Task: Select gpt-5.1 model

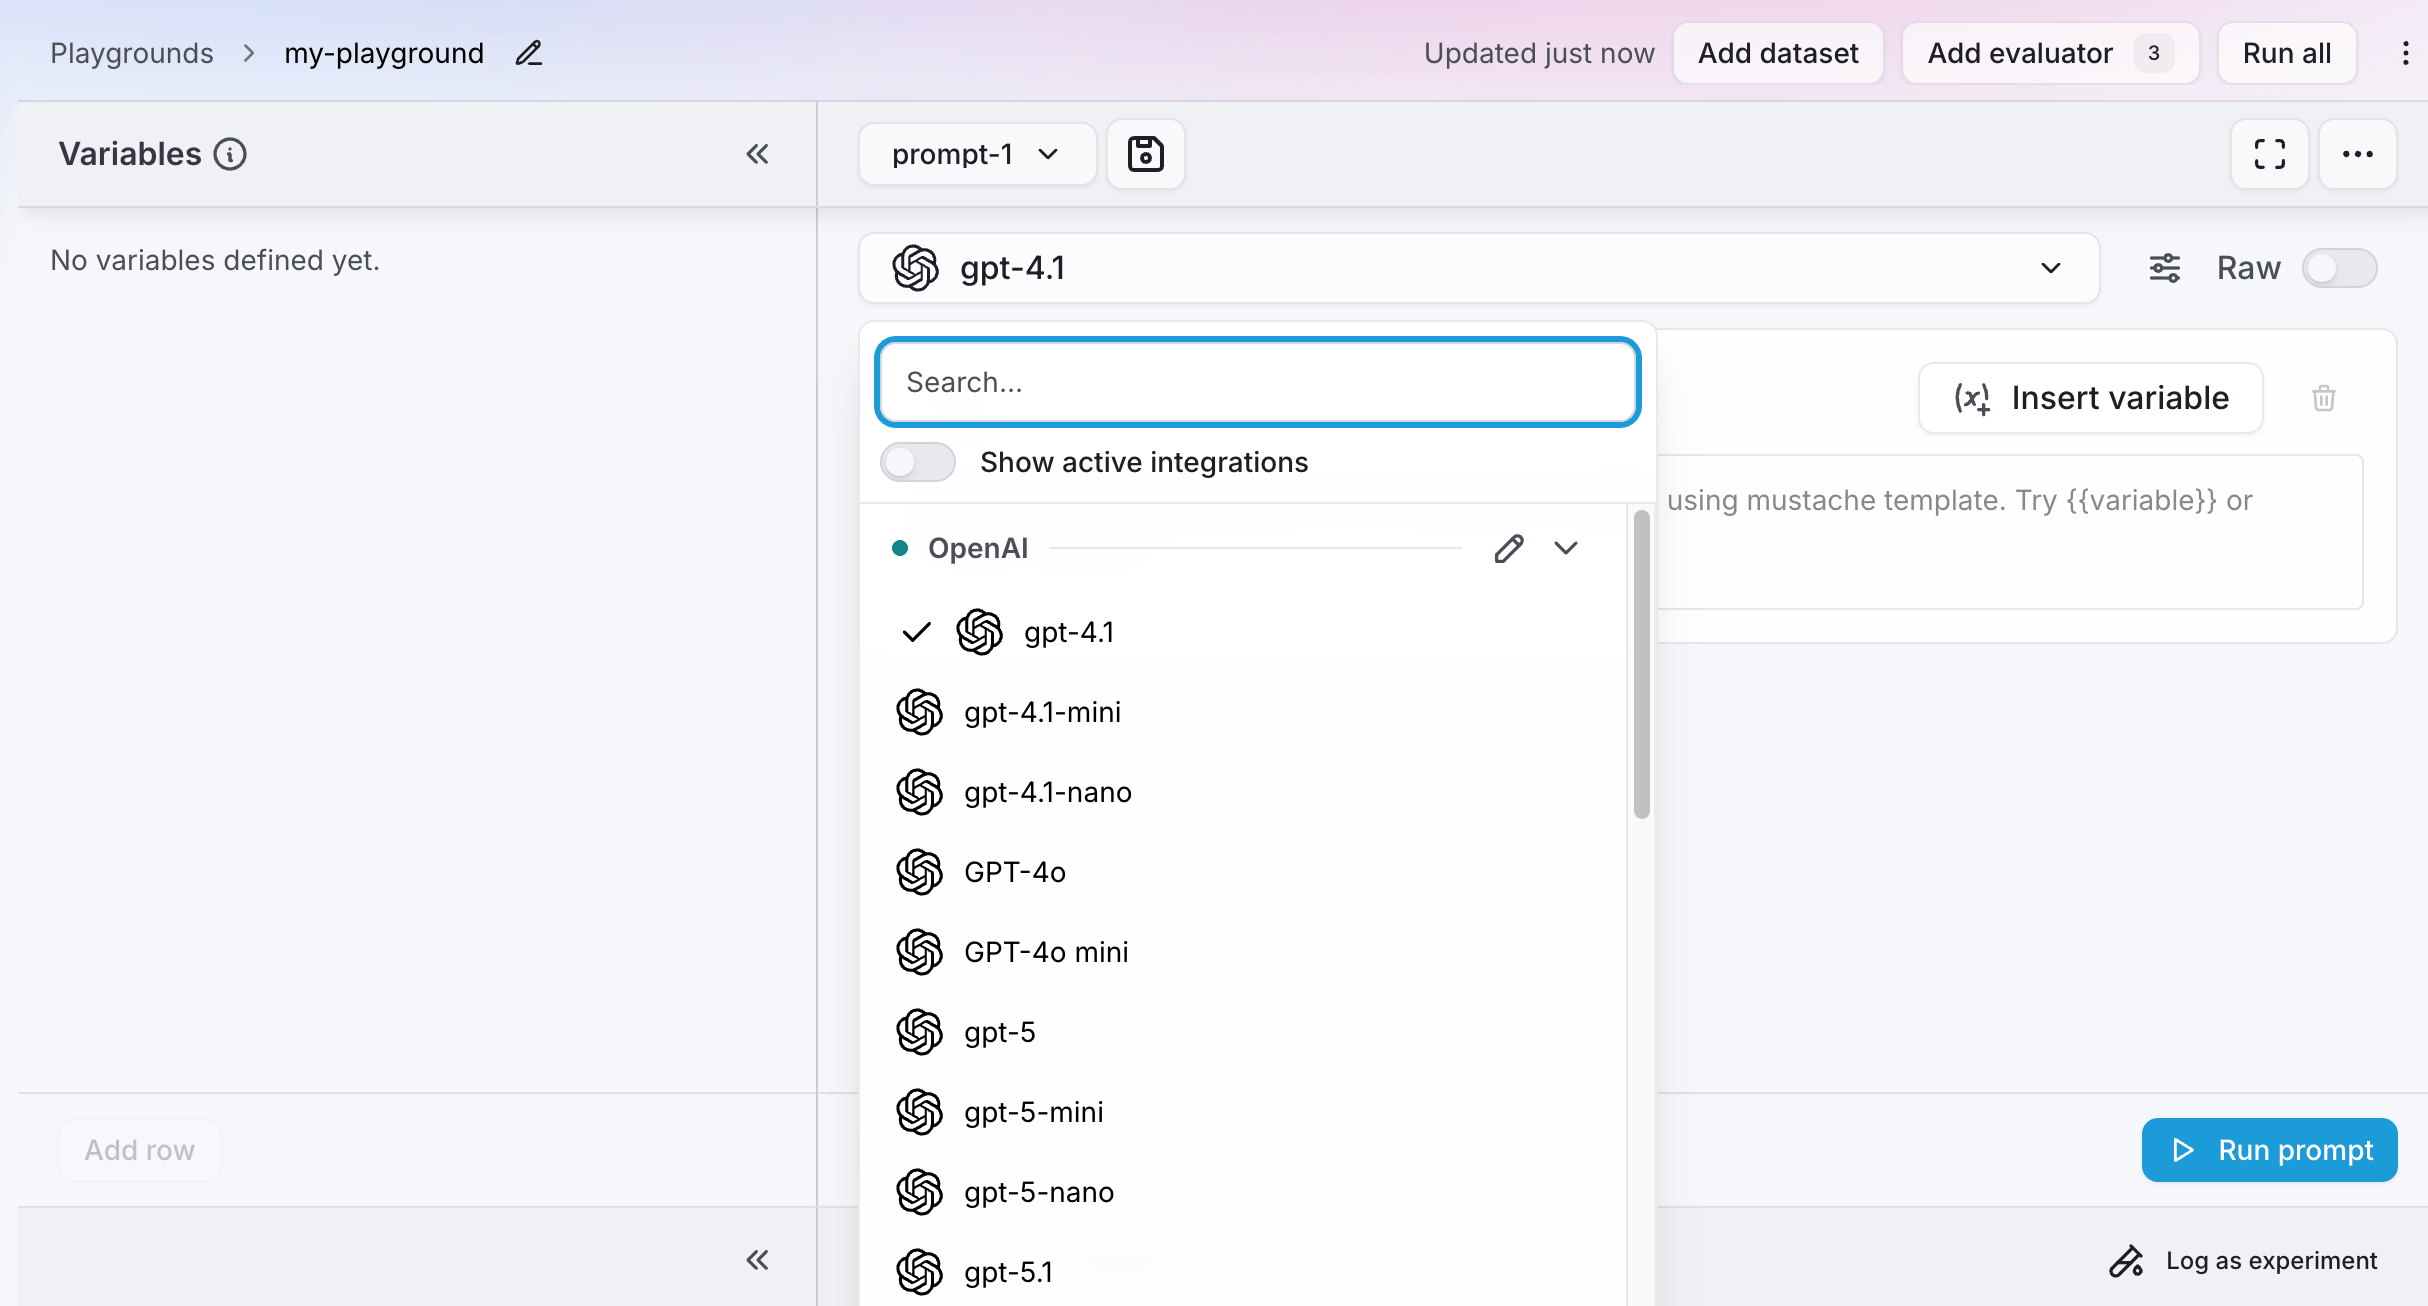Action: point(1244,1272)
